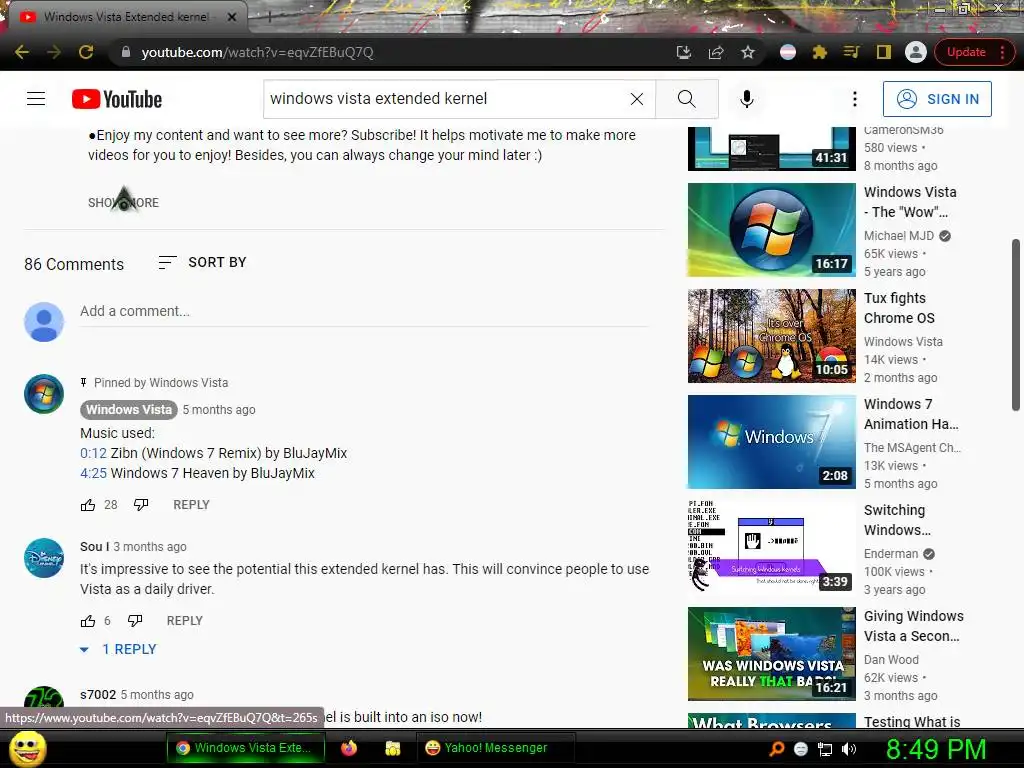
Task: Click the tray search magnifier icon
Action: (776, 749)
